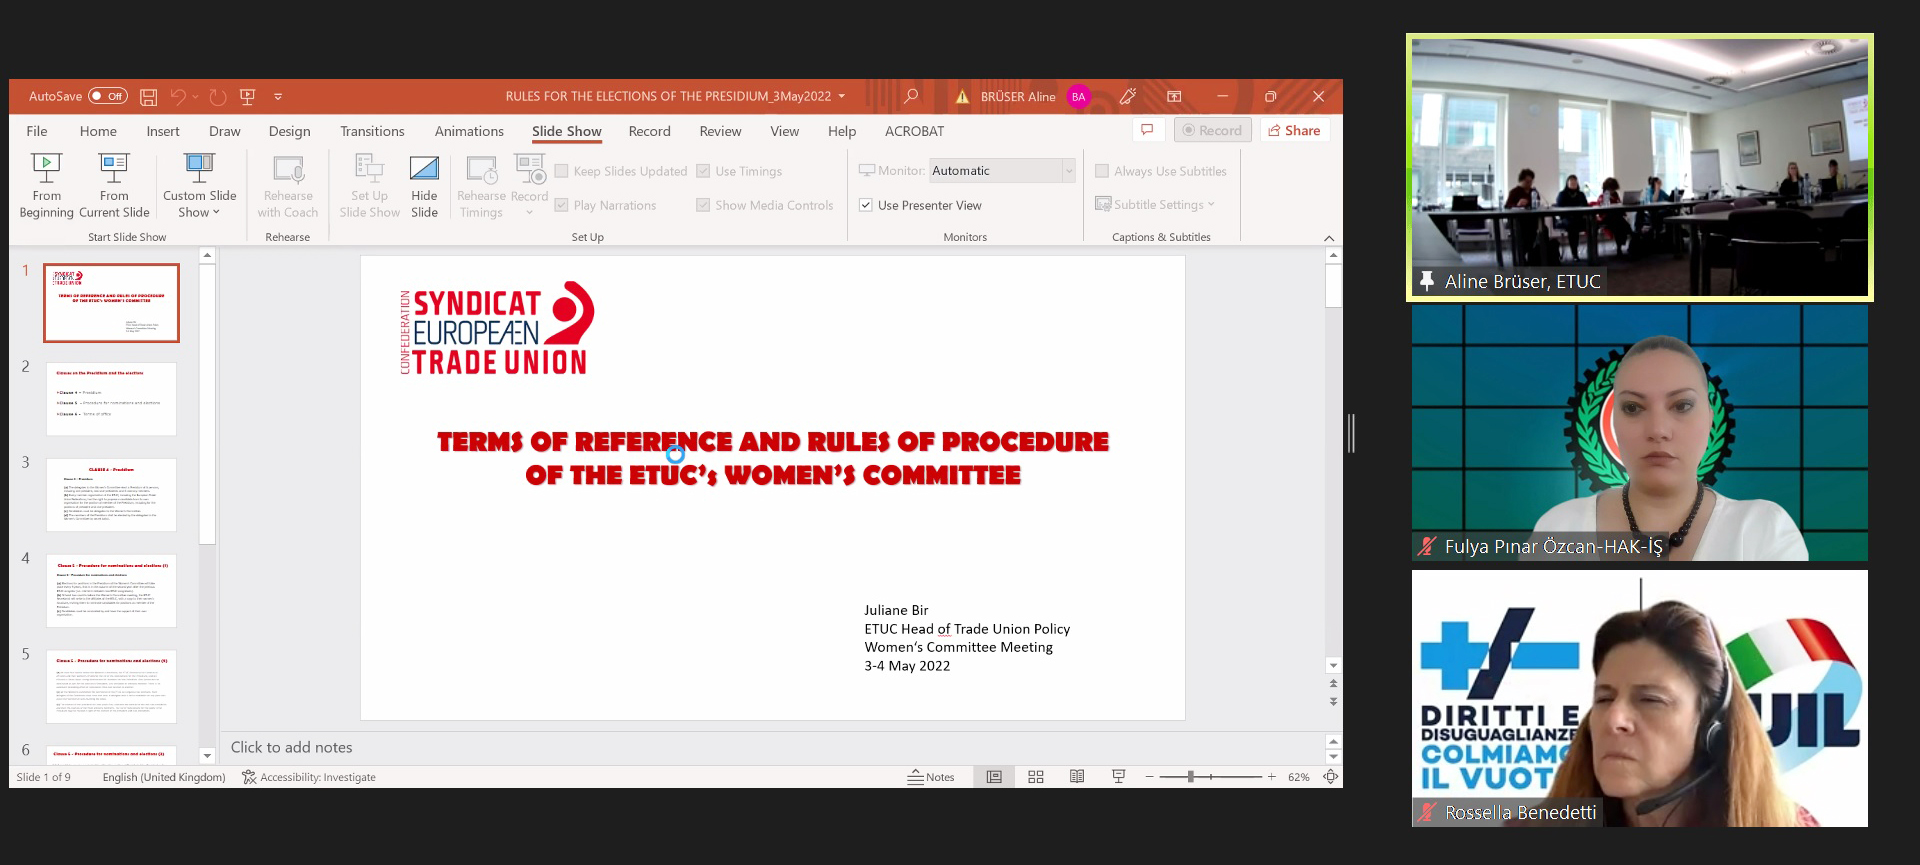Click the Undo arrow icon
The height and width of the screenshot is (865, 1920).
point(178,97)
